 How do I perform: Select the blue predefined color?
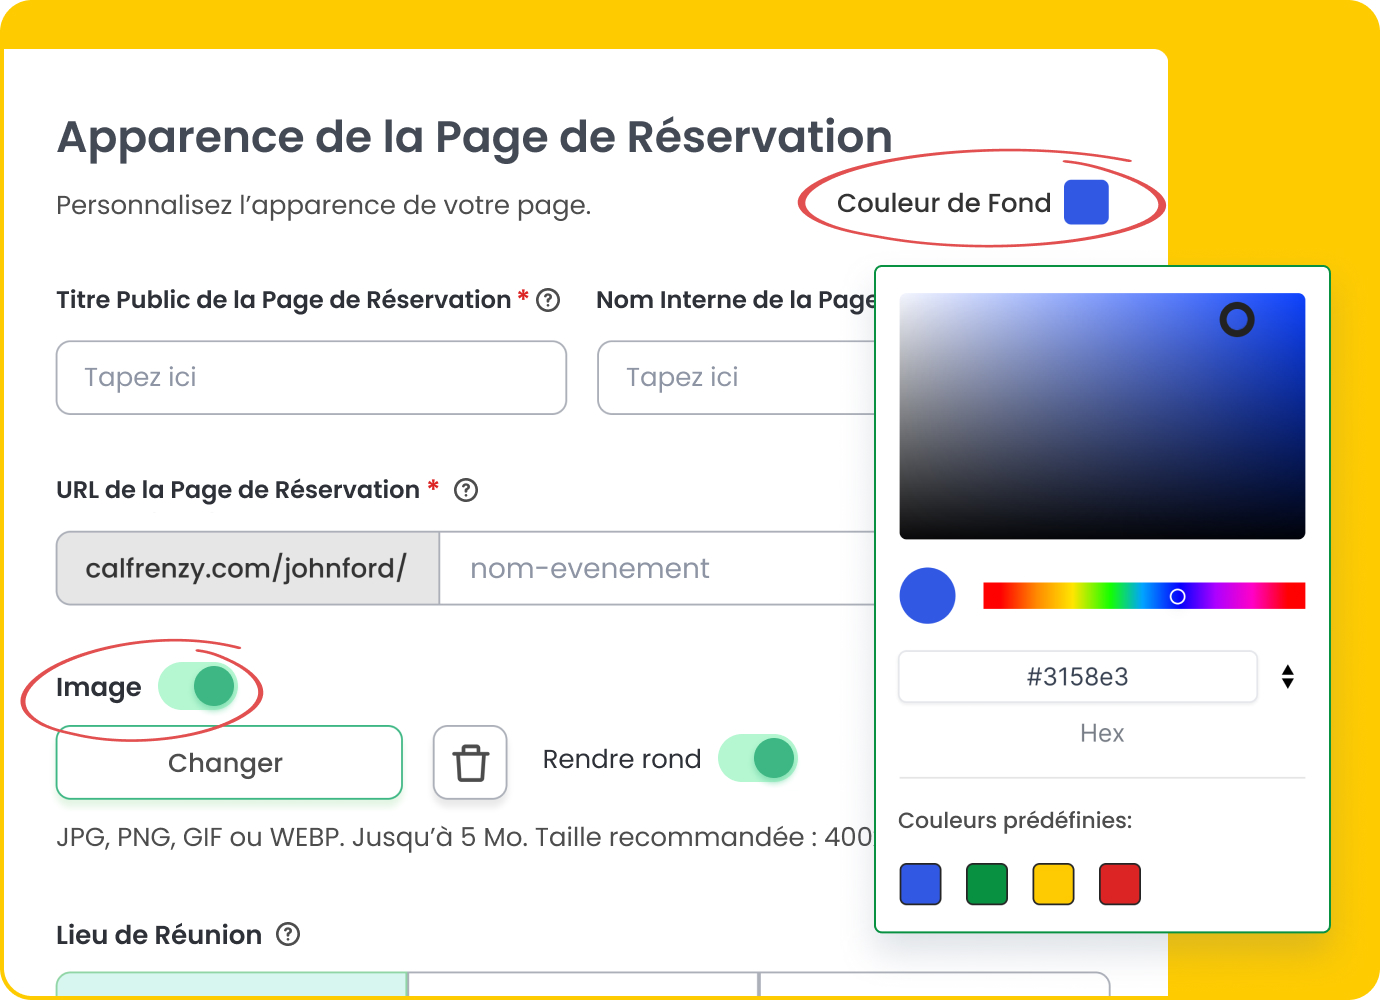coord(920,884)
